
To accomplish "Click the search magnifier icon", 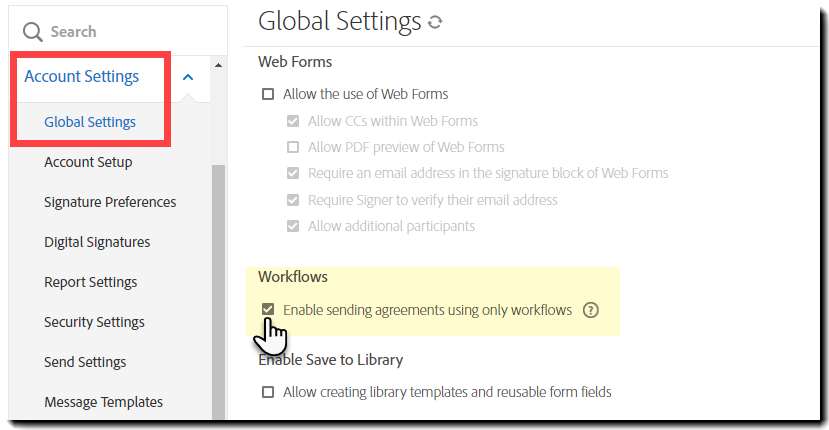I will point(33,31).
